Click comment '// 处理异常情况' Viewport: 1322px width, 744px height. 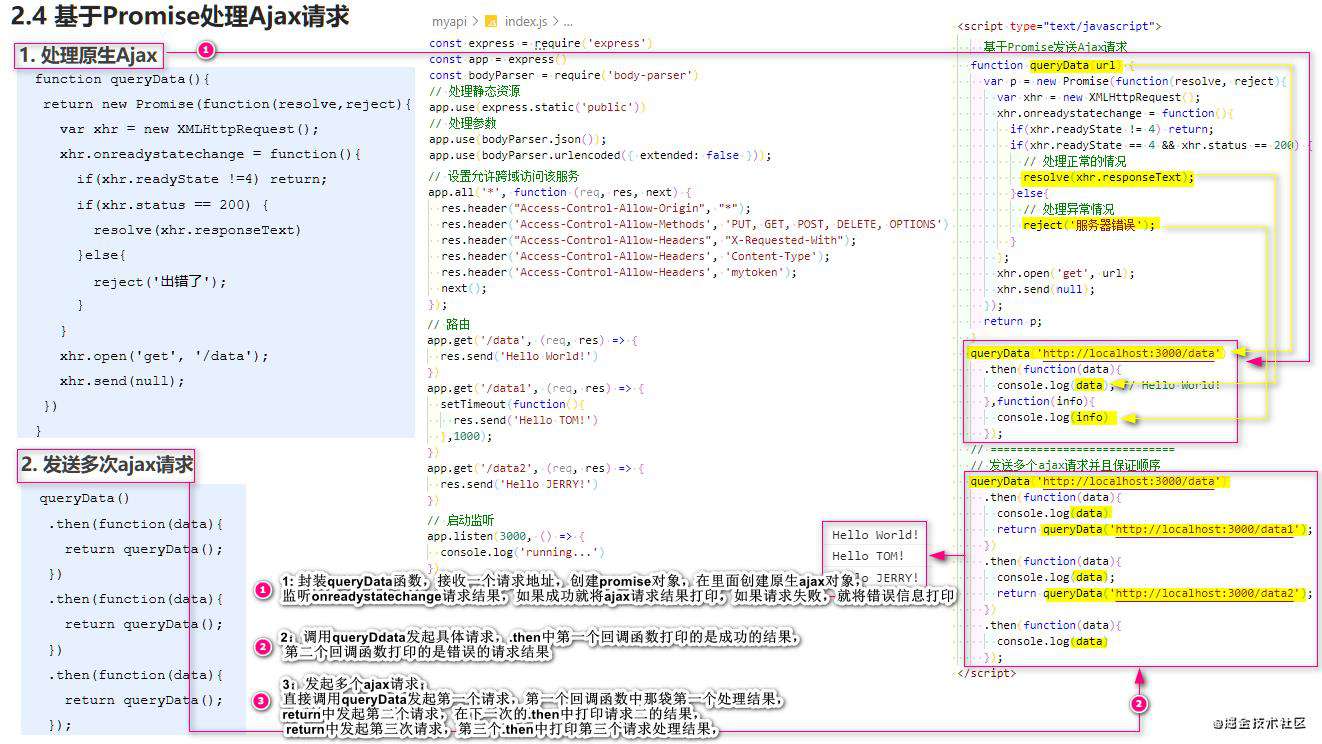pos(1068,209)
